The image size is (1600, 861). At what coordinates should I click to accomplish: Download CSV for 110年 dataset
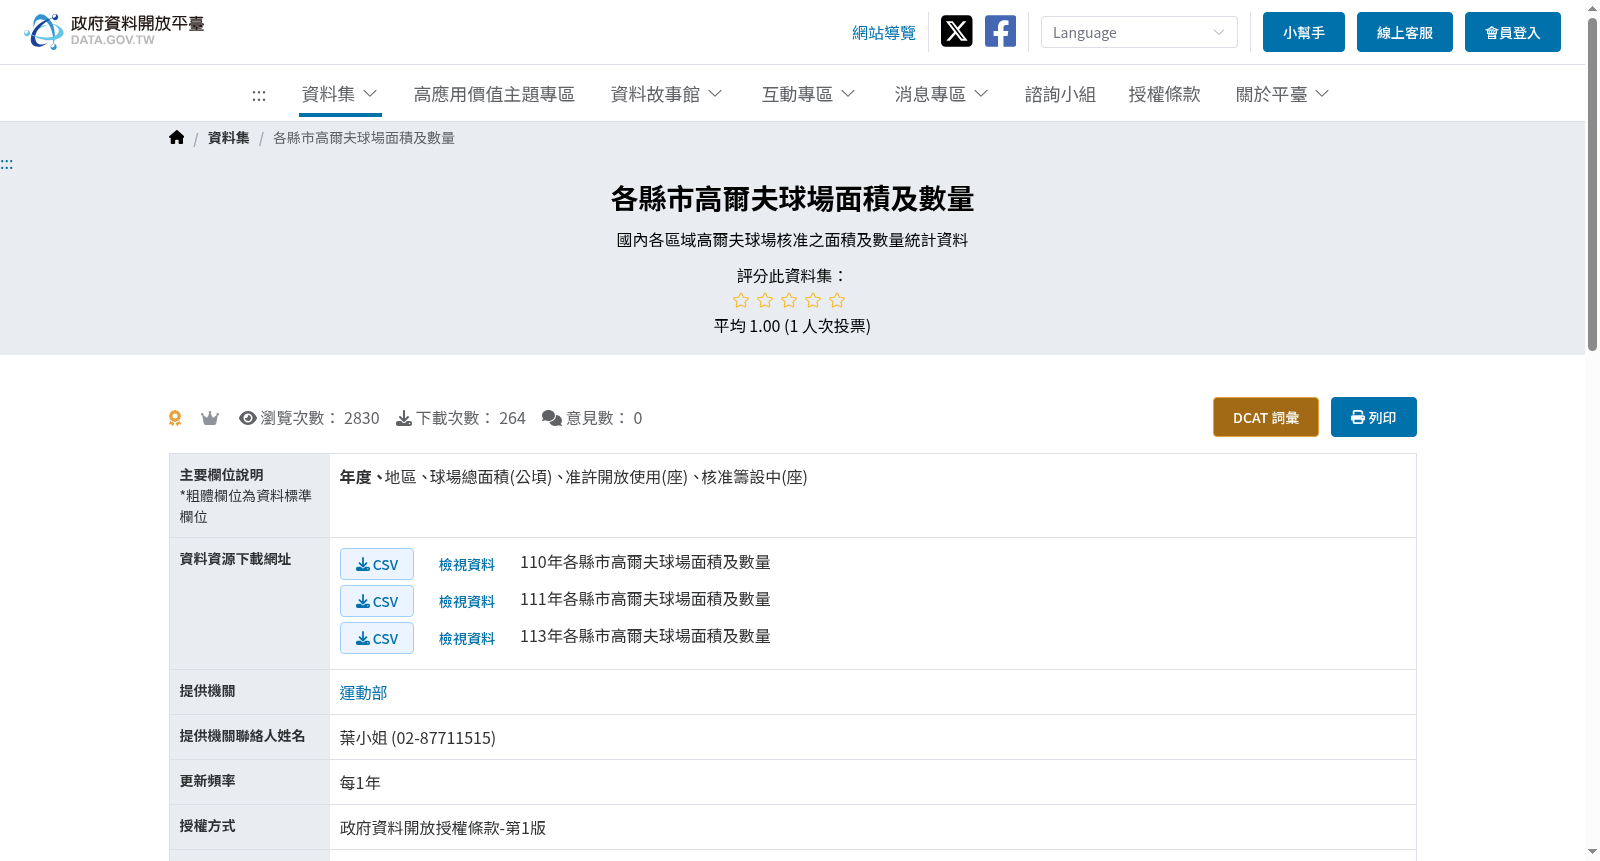tap(377, 564)
